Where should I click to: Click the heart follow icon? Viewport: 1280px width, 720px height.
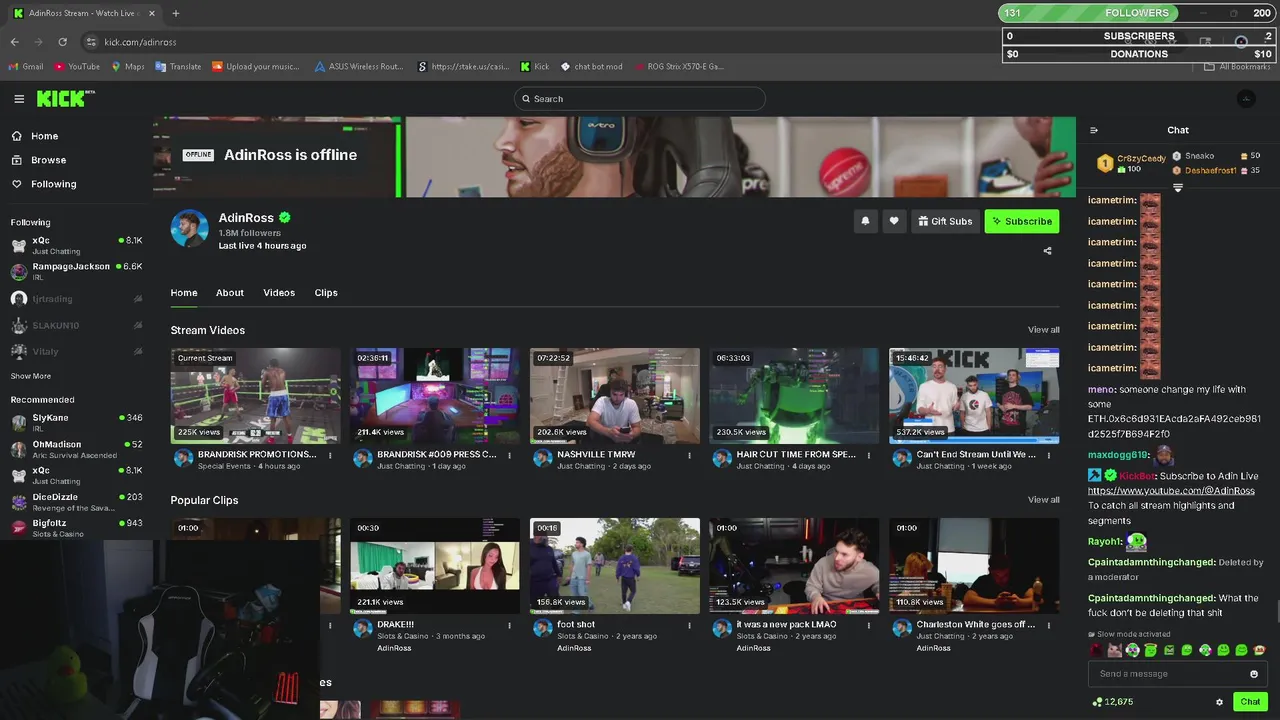pyautogui.click(x=894, y=221)
